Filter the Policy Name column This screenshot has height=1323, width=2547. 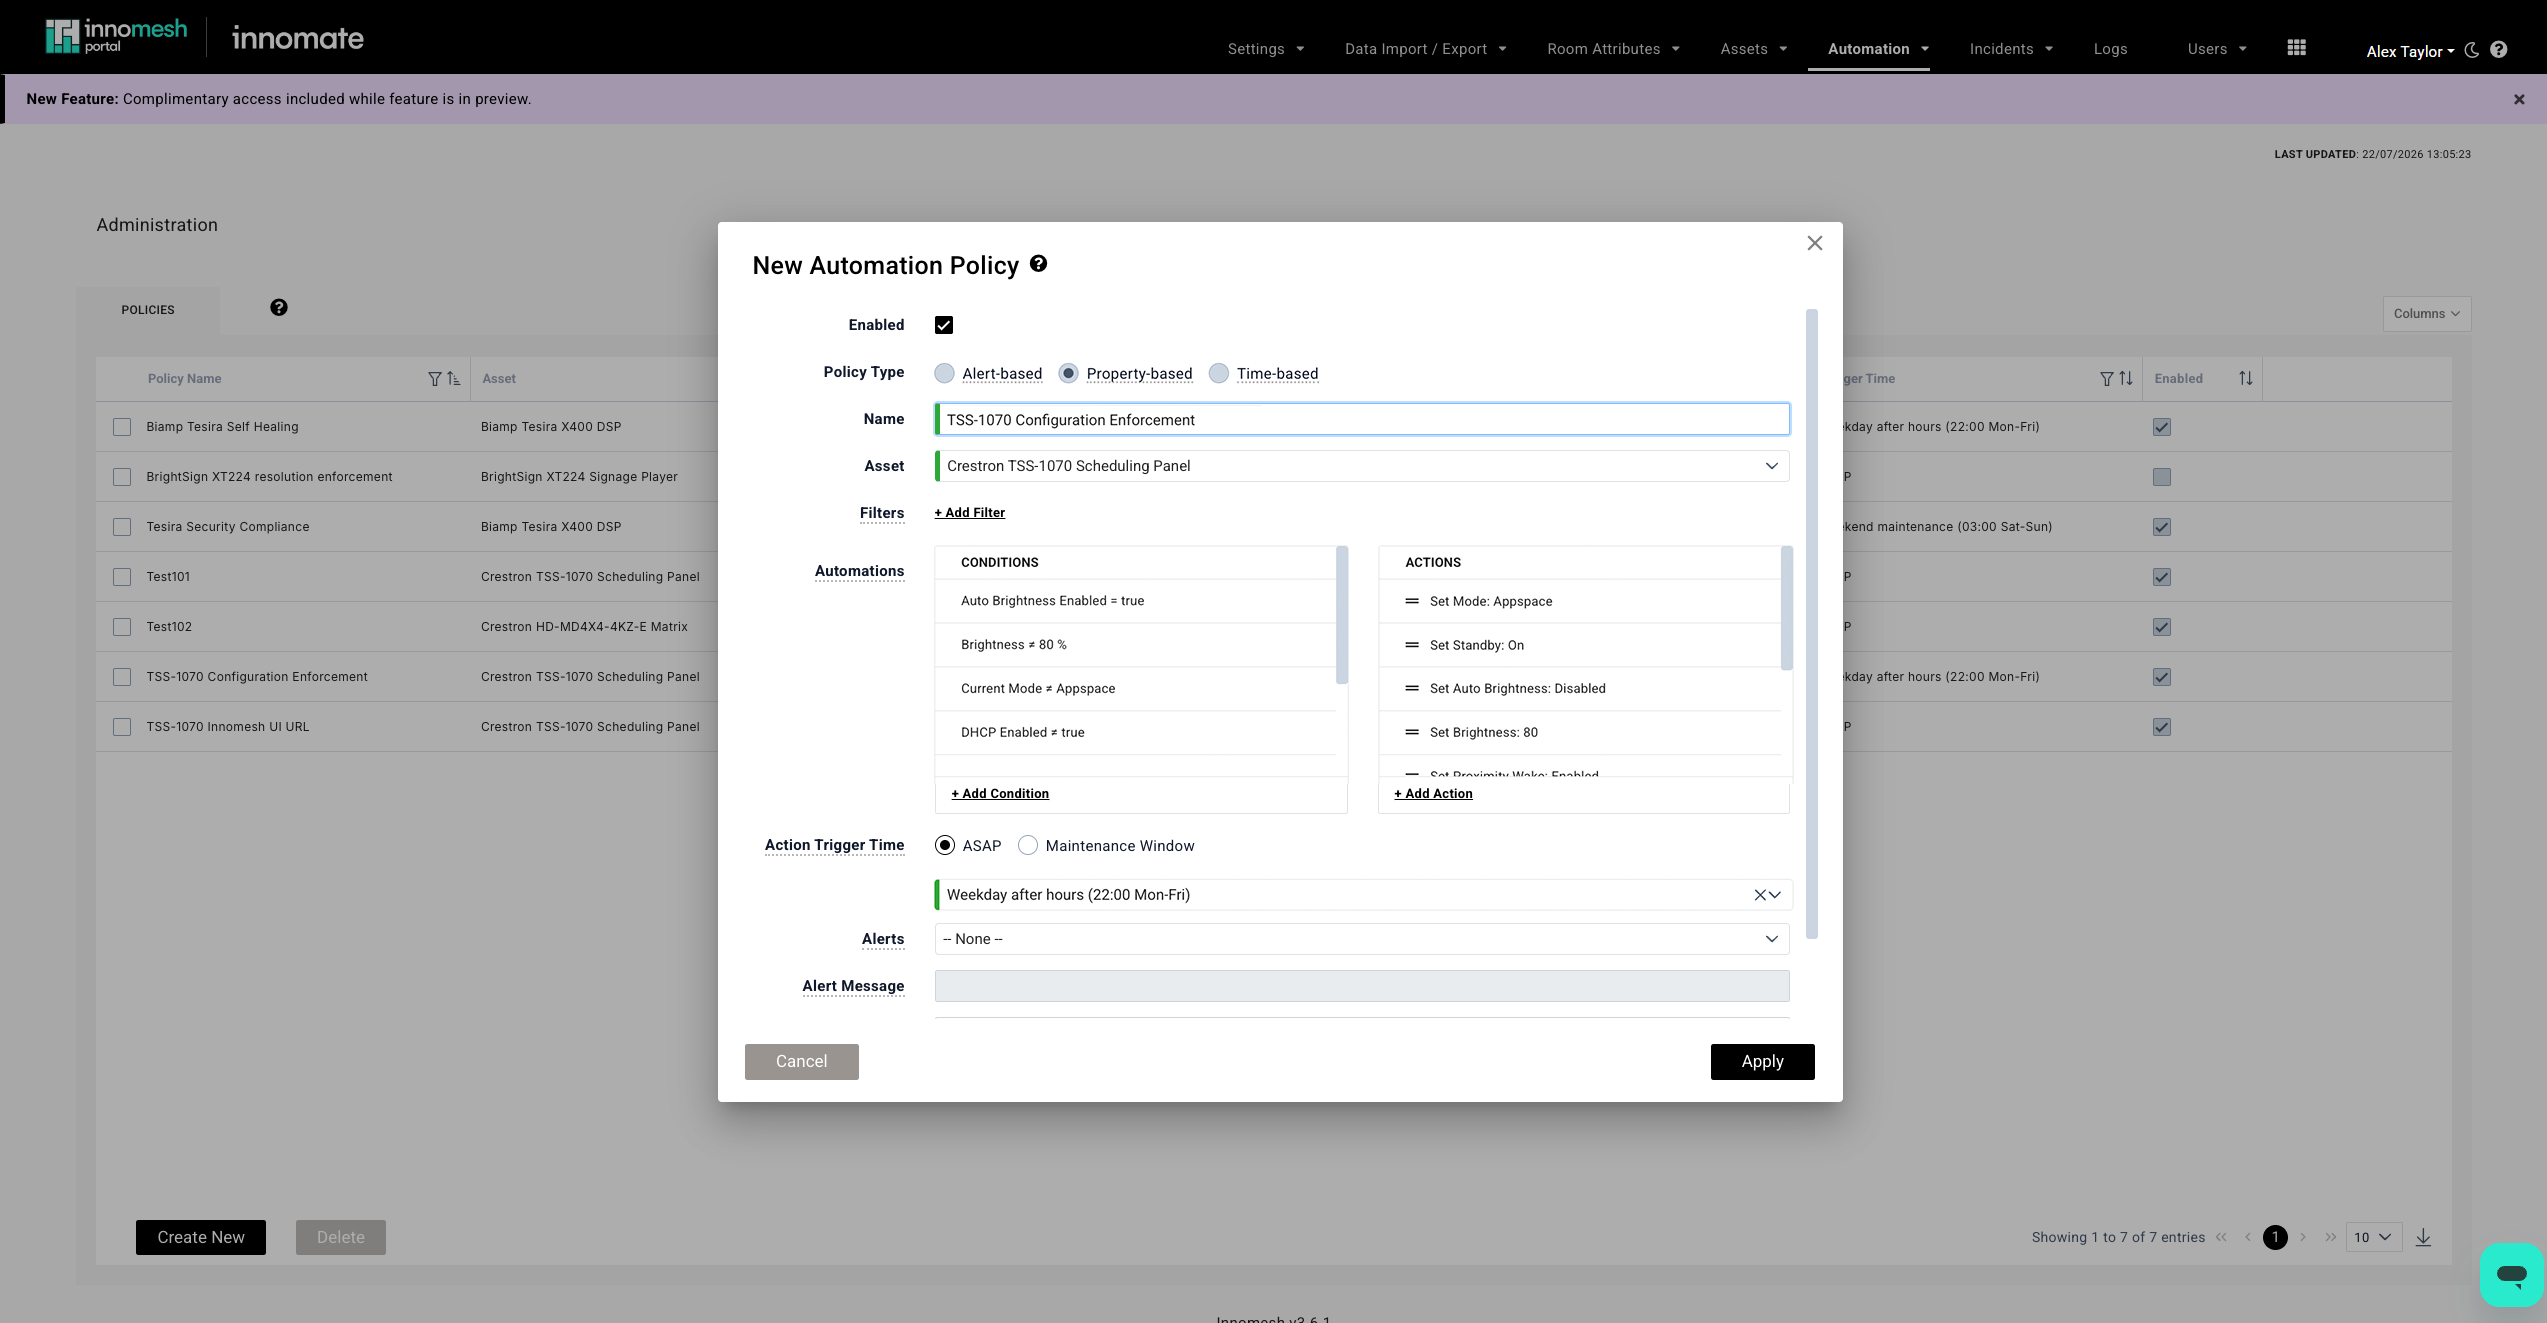pos(434,379)
